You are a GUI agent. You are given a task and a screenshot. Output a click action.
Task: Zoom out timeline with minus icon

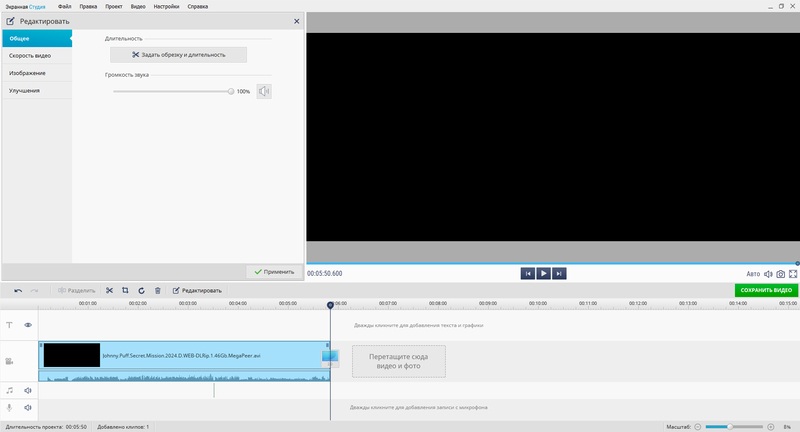pos(697,427)
